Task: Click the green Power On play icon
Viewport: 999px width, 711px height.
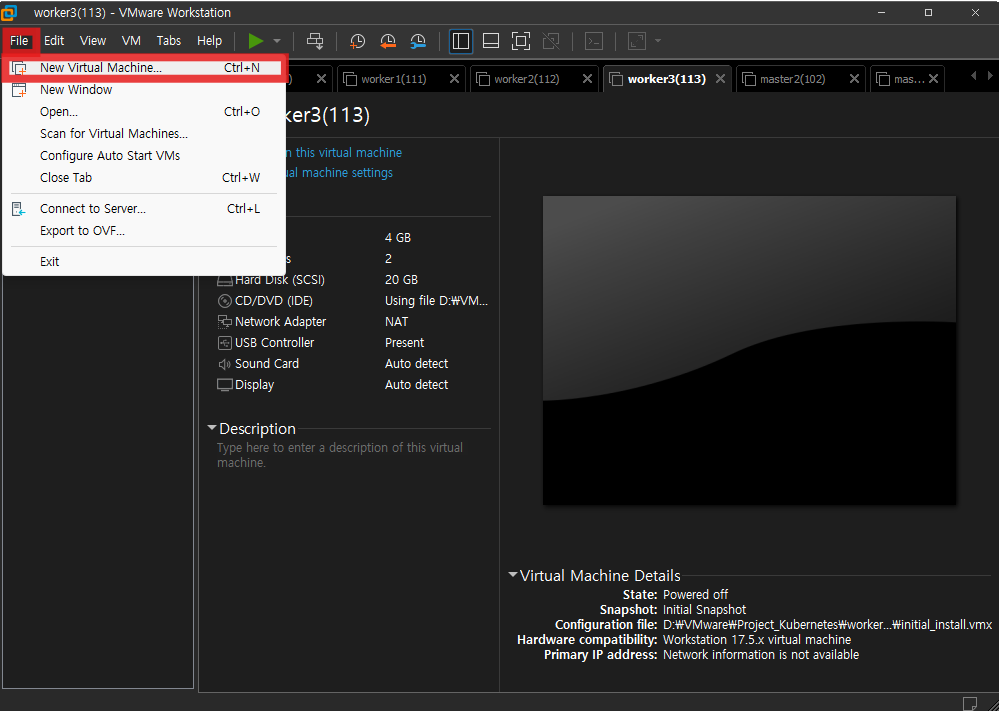Action: (x=255, y=41)
